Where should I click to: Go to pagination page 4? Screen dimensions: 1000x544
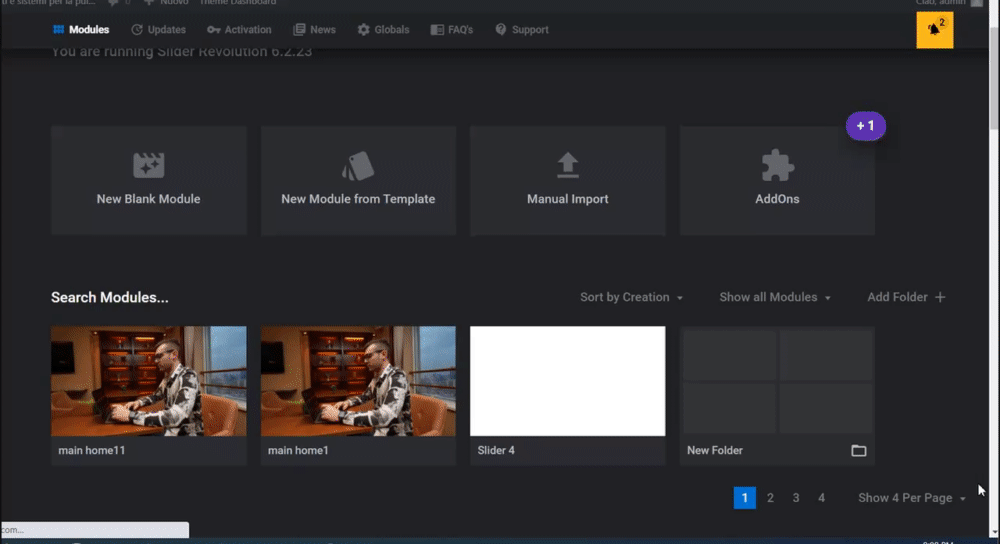click(821, 497)
